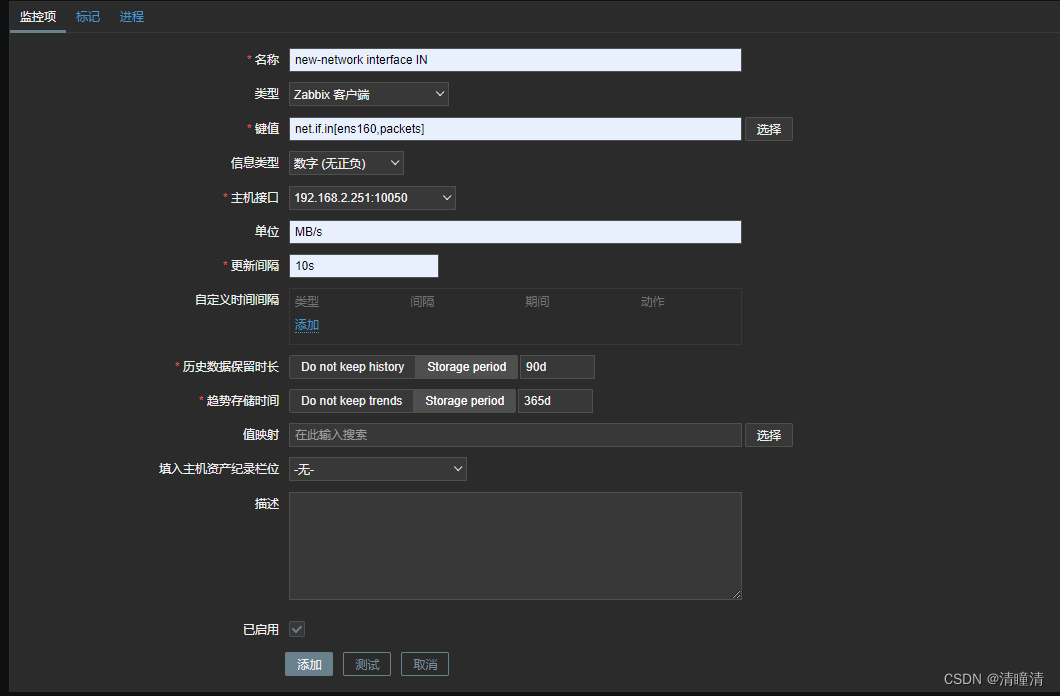Click the 期间 column header
This screenshot has width=1060, height=696.
tap(537, 301)
